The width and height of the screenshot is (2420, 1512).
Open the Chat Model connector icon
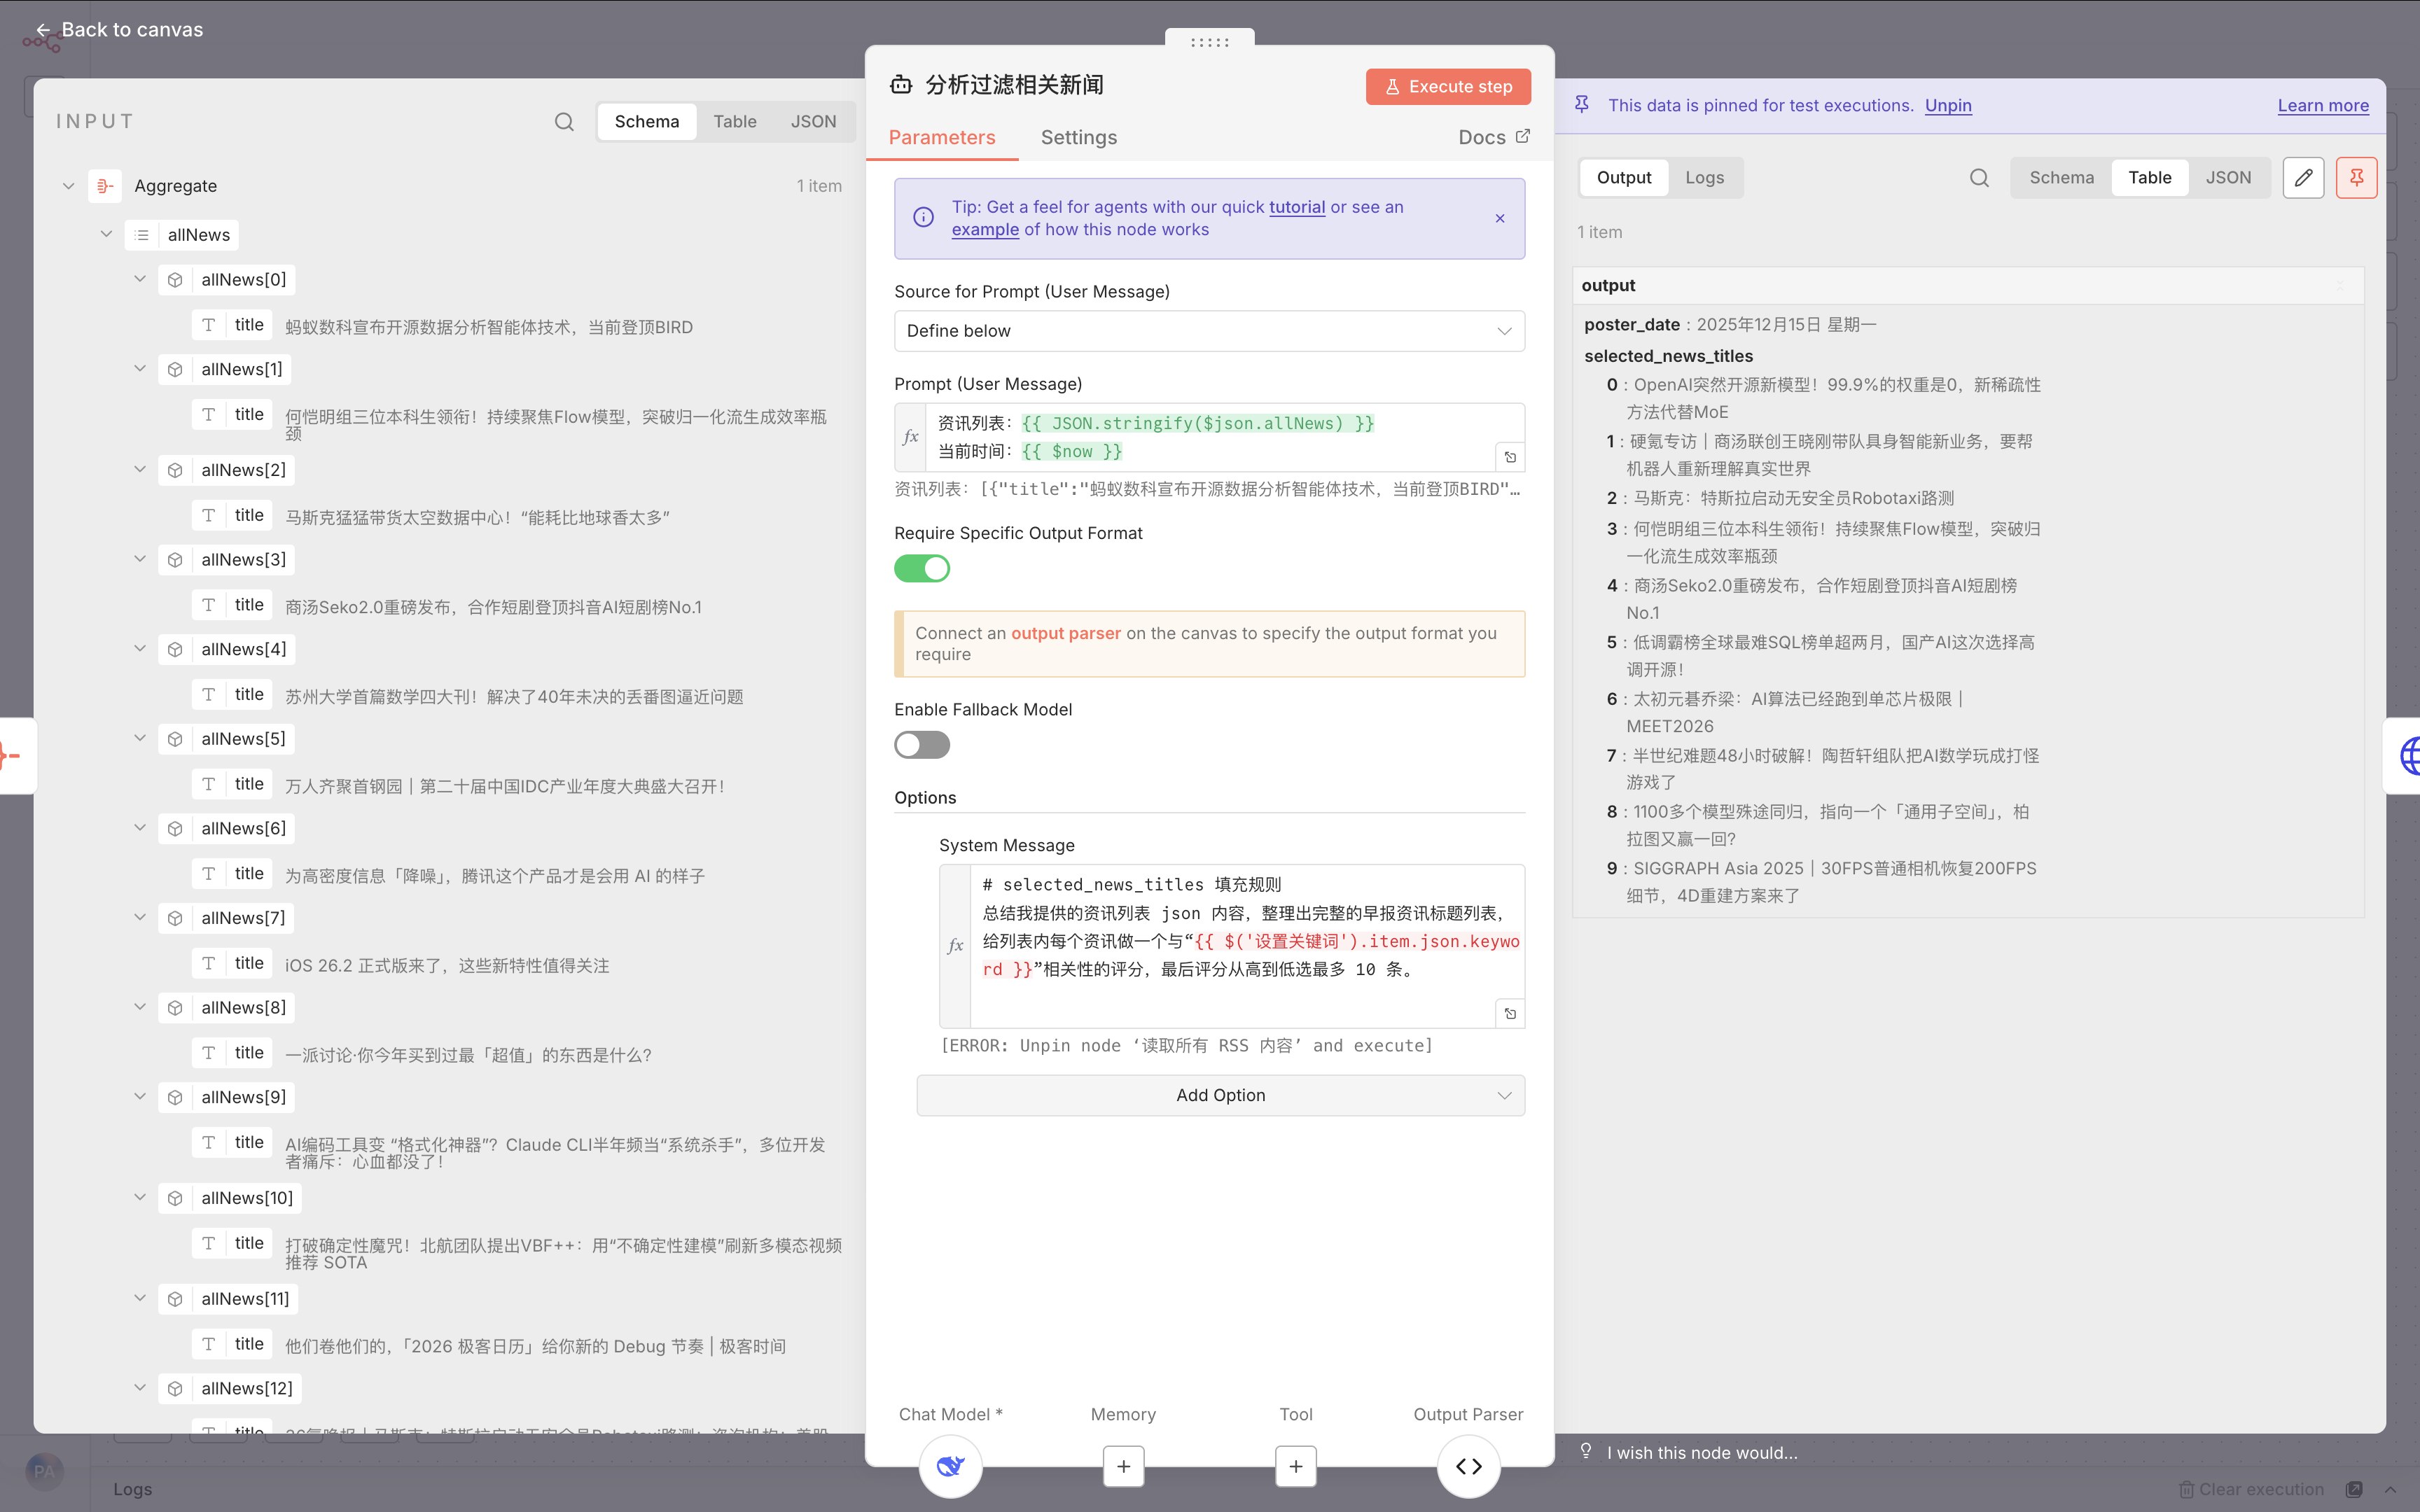950,1465
